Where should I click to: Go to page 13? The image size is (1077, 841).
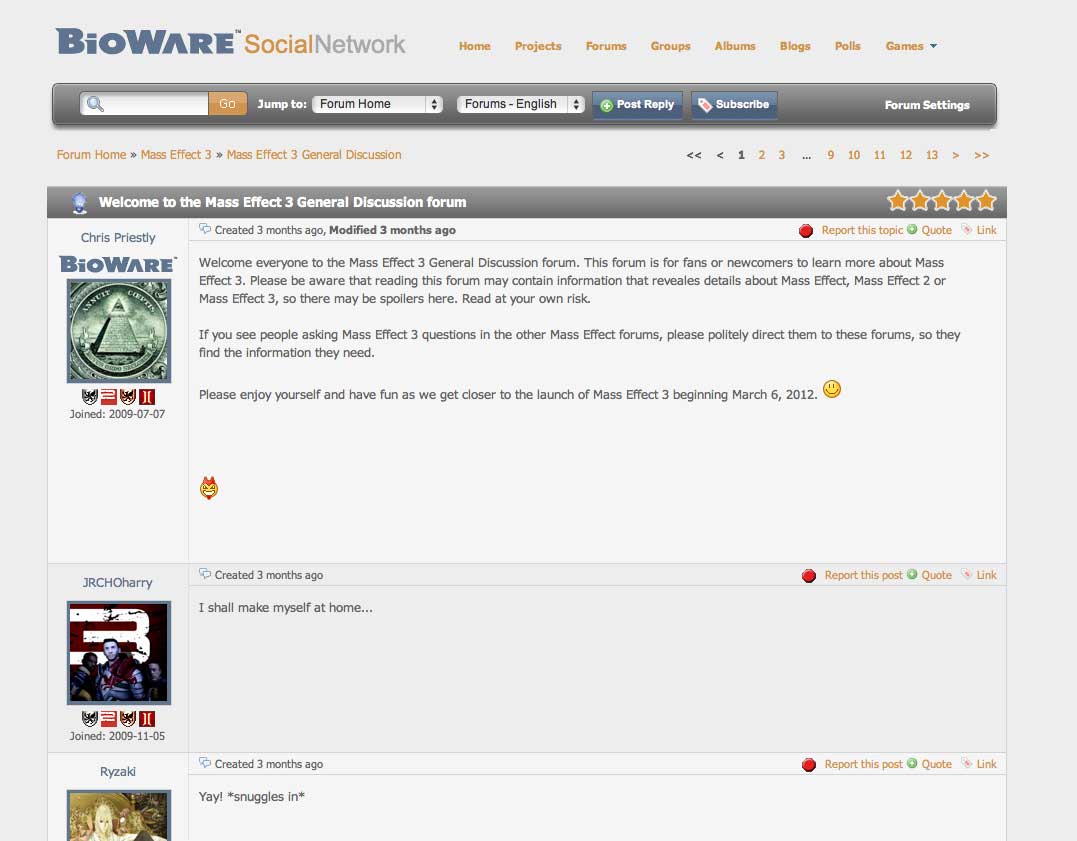931,155
